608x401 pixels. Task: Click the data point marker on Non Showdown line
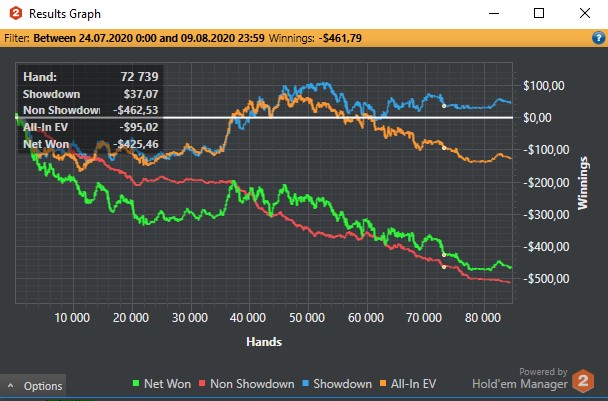444,267
